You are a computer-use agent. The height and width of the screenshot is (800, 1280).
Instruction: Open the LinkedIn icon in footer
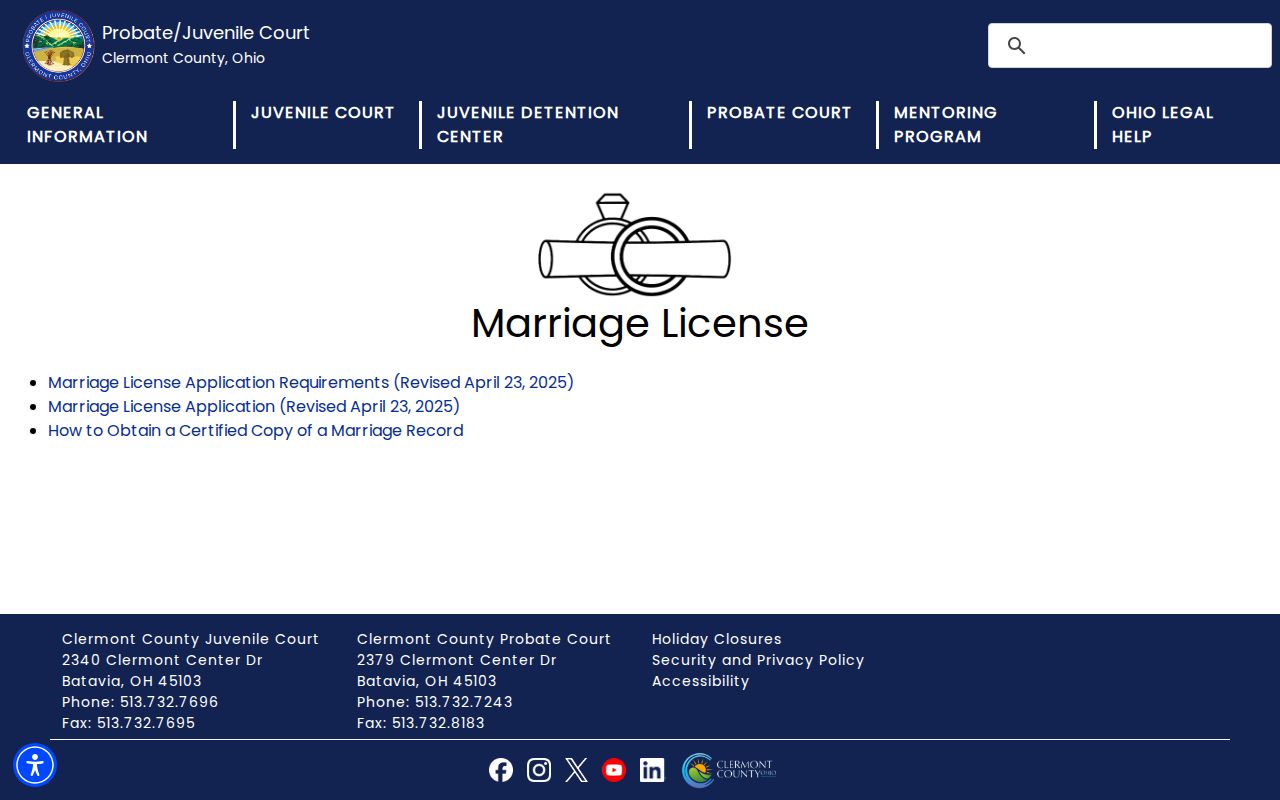[x=652, y=770]
